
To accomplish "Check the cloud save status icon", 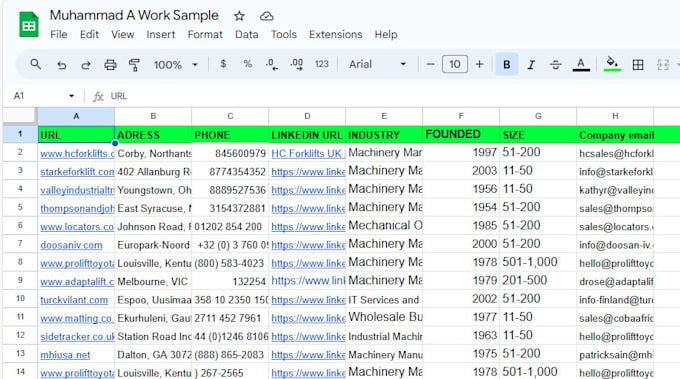I will (x=266, y=16).
